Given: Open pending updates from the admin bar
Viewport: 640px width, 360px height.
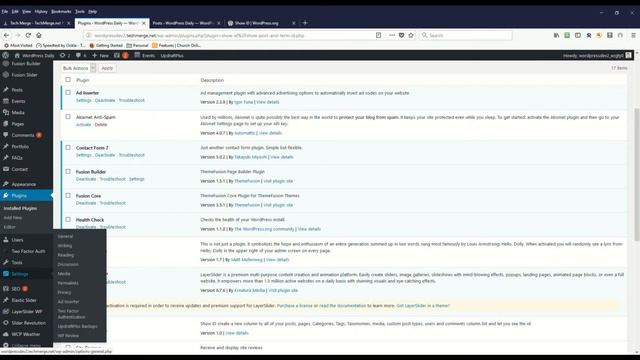Looking at the screenshot, I should [x=65, y=56].
